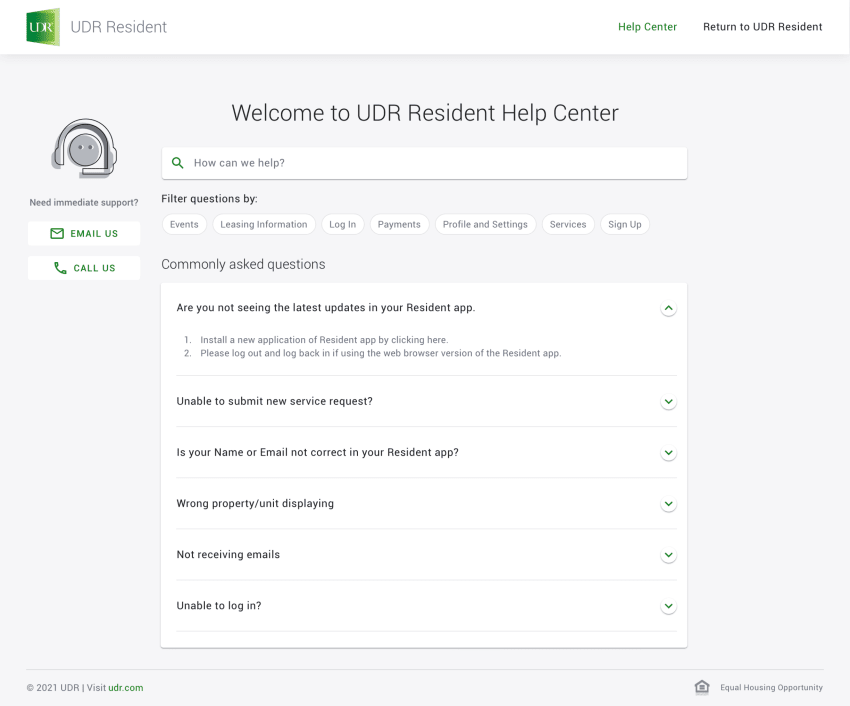Collapse the latest updates question chevron
850x706 pixels.
coord(668,308)
